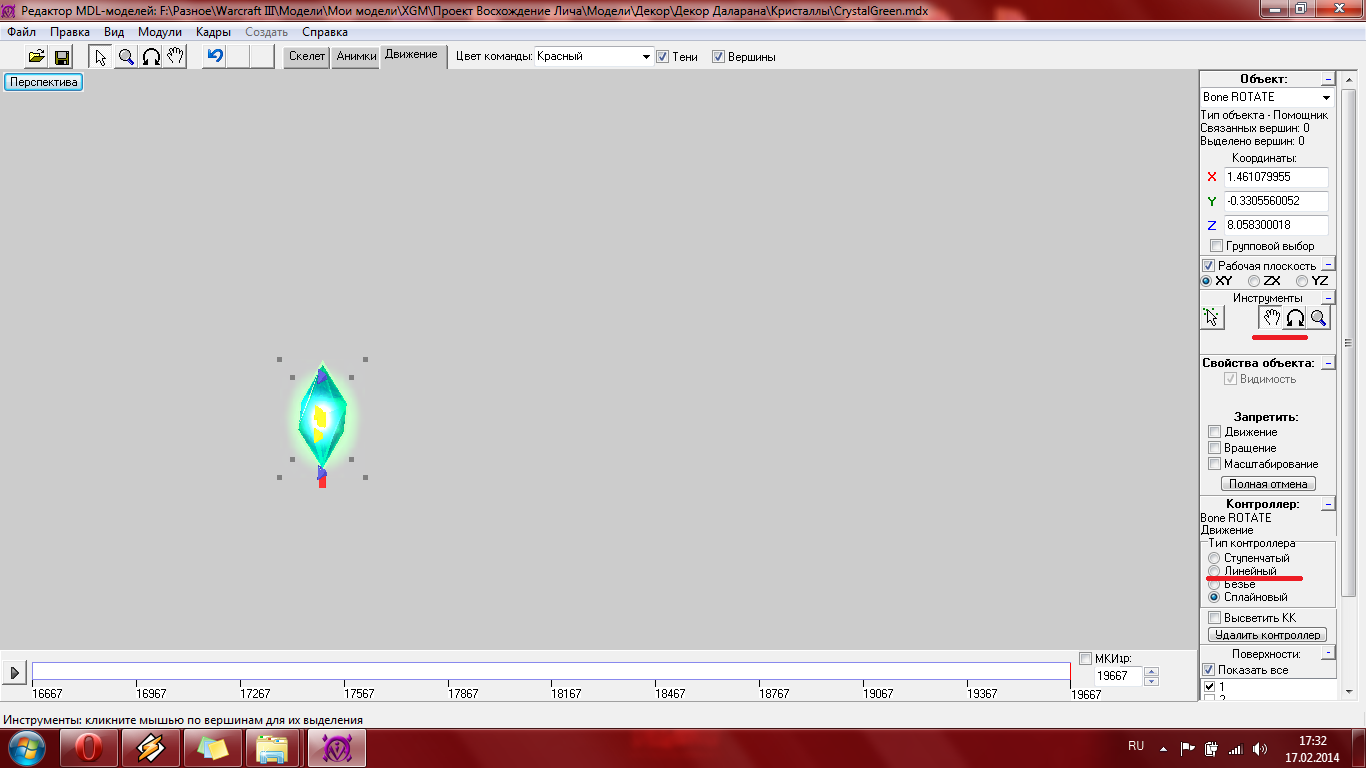This screenshot has height=768, width=1366.
Task: Check Вращение under Запретить
Action: tap(1215, 448)
